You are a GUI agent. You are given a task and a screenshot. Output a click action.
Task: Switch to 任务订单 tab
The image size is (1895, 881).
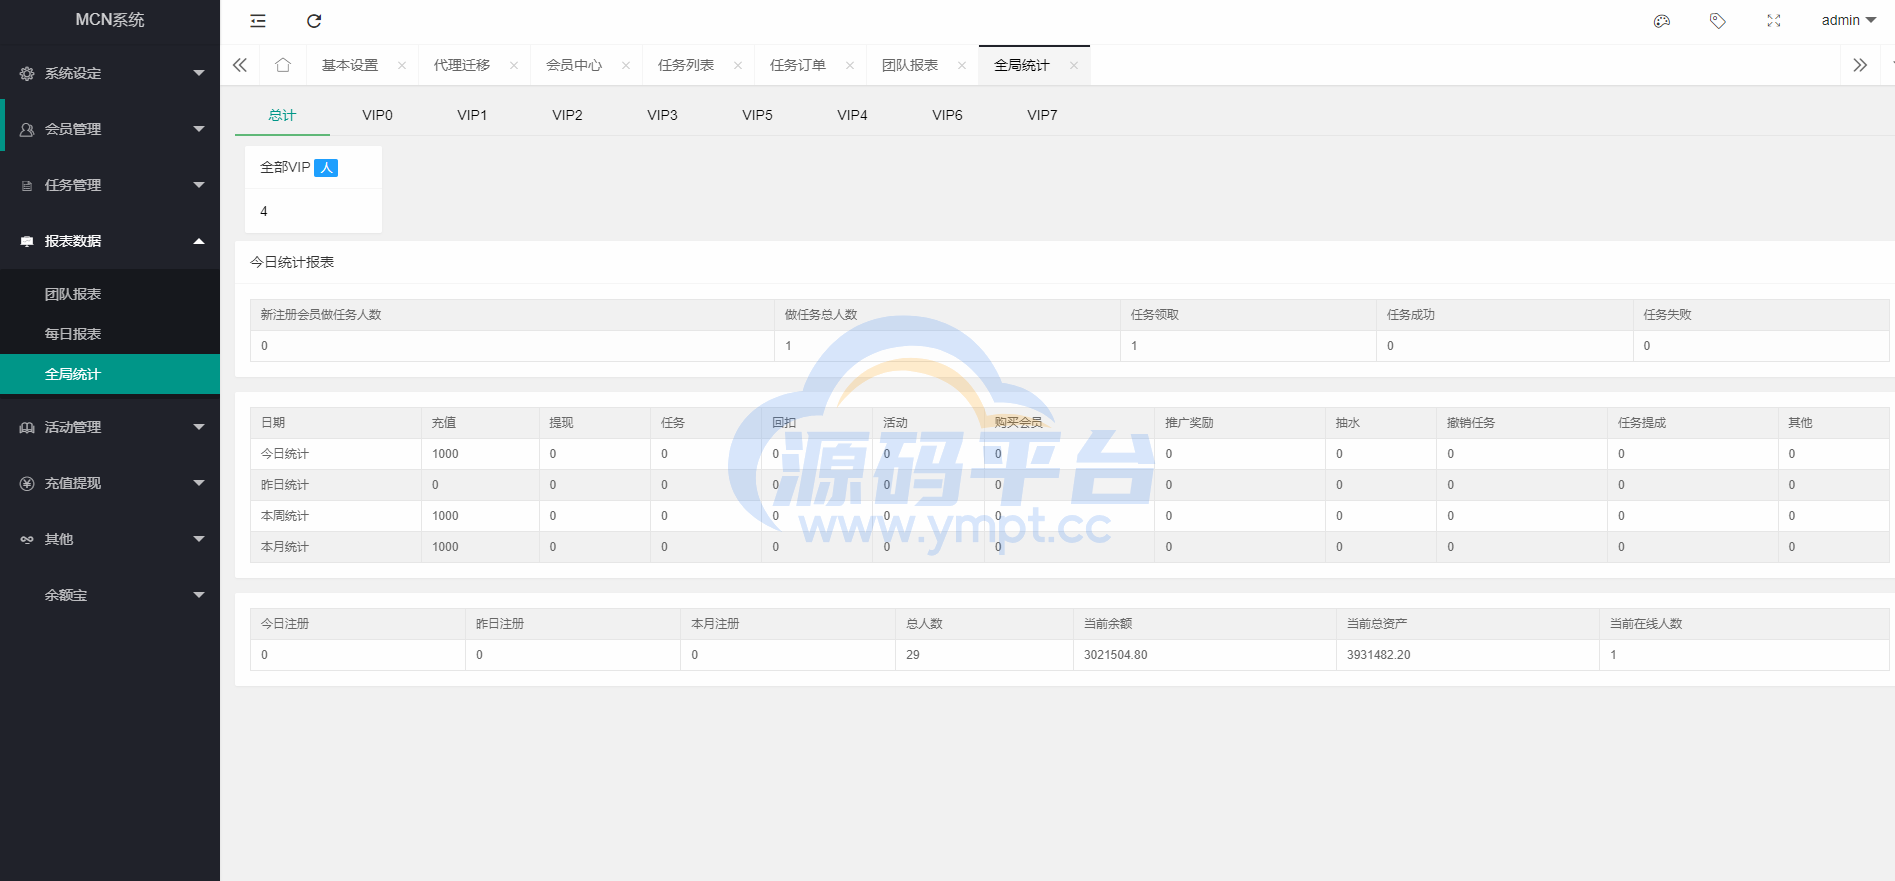(798, 65)
